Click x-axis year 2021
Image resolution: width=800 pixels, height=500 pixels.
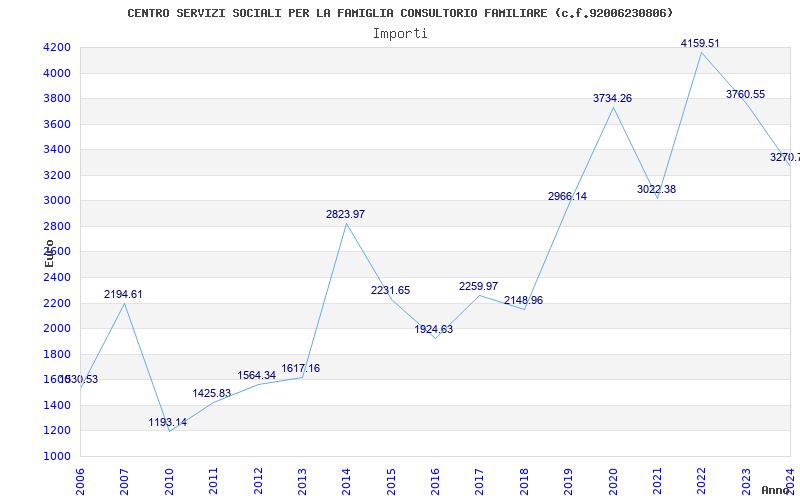click(657, 481)
